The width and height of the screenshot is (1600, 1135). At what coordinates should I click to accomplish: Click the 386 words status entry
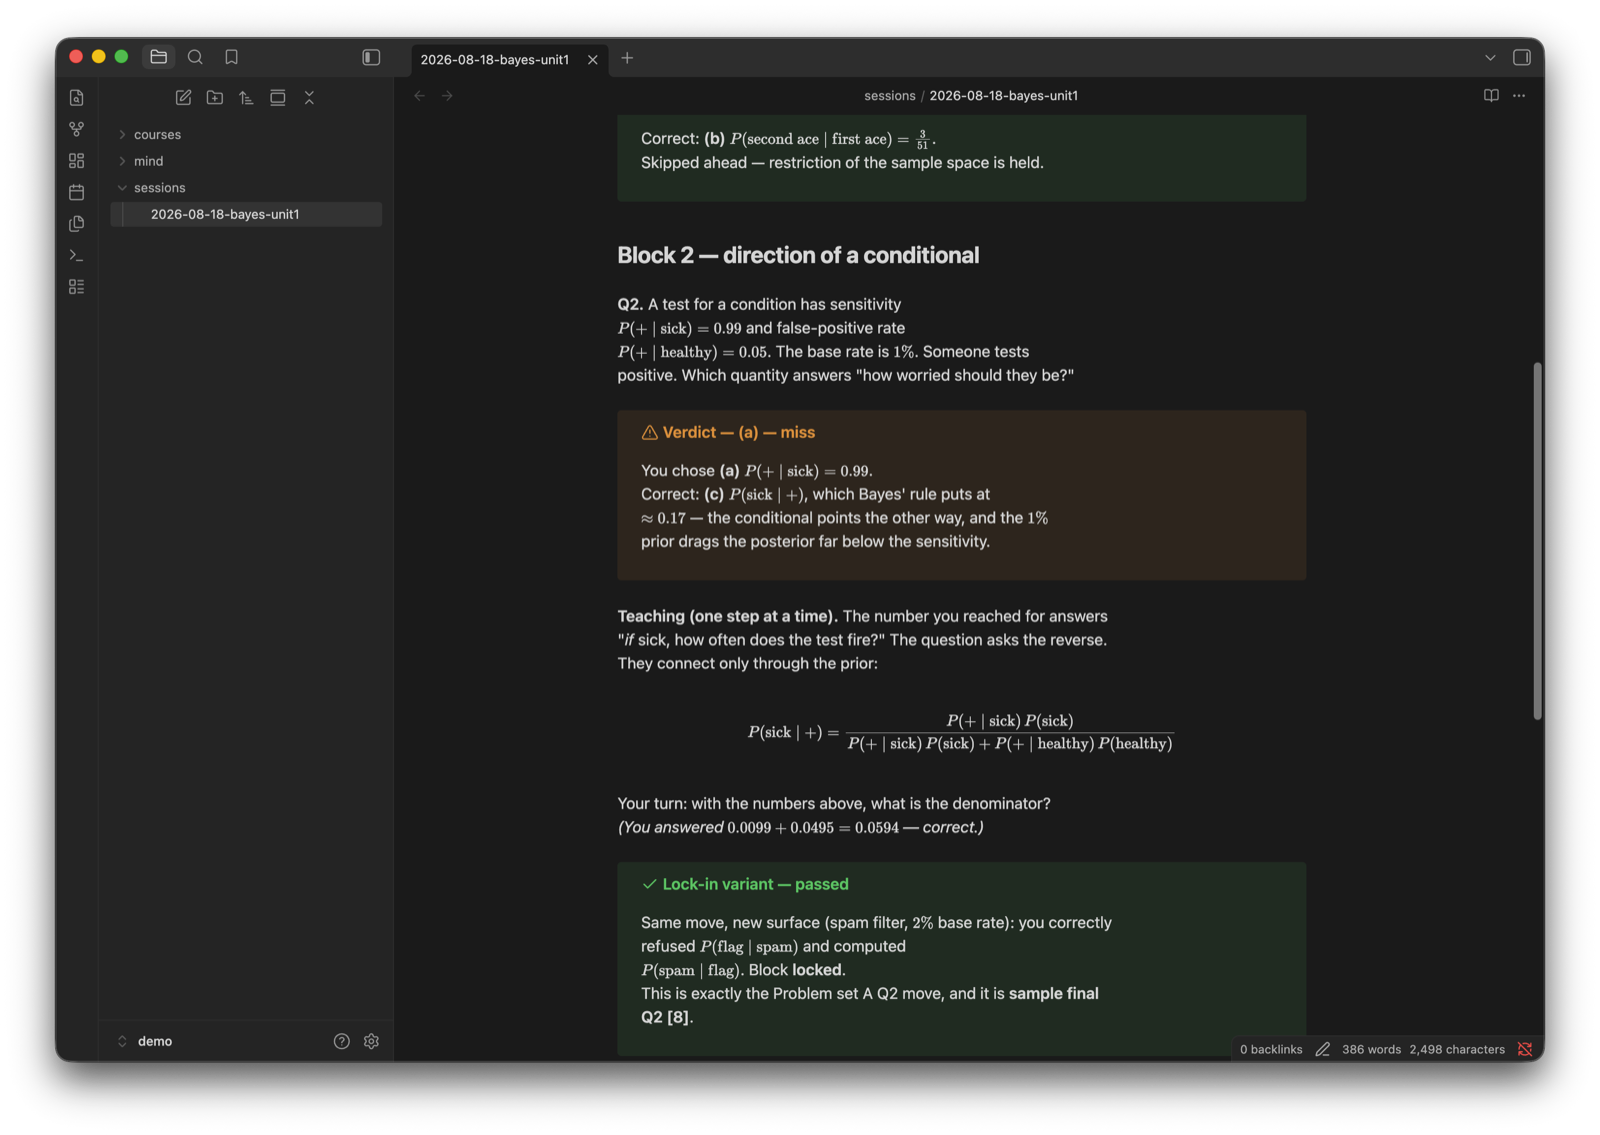click(x=1371, y=1049)
